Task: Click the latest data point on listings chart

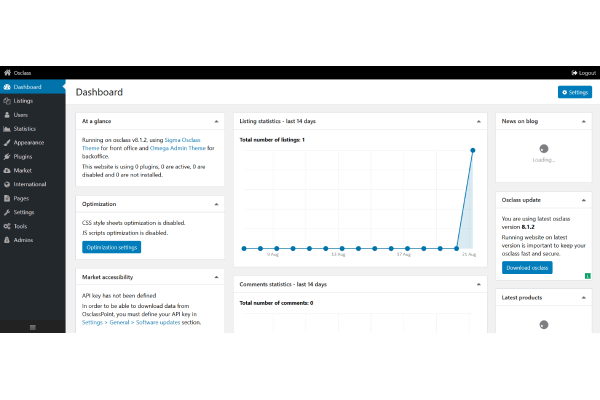Action: click(472, 151)
